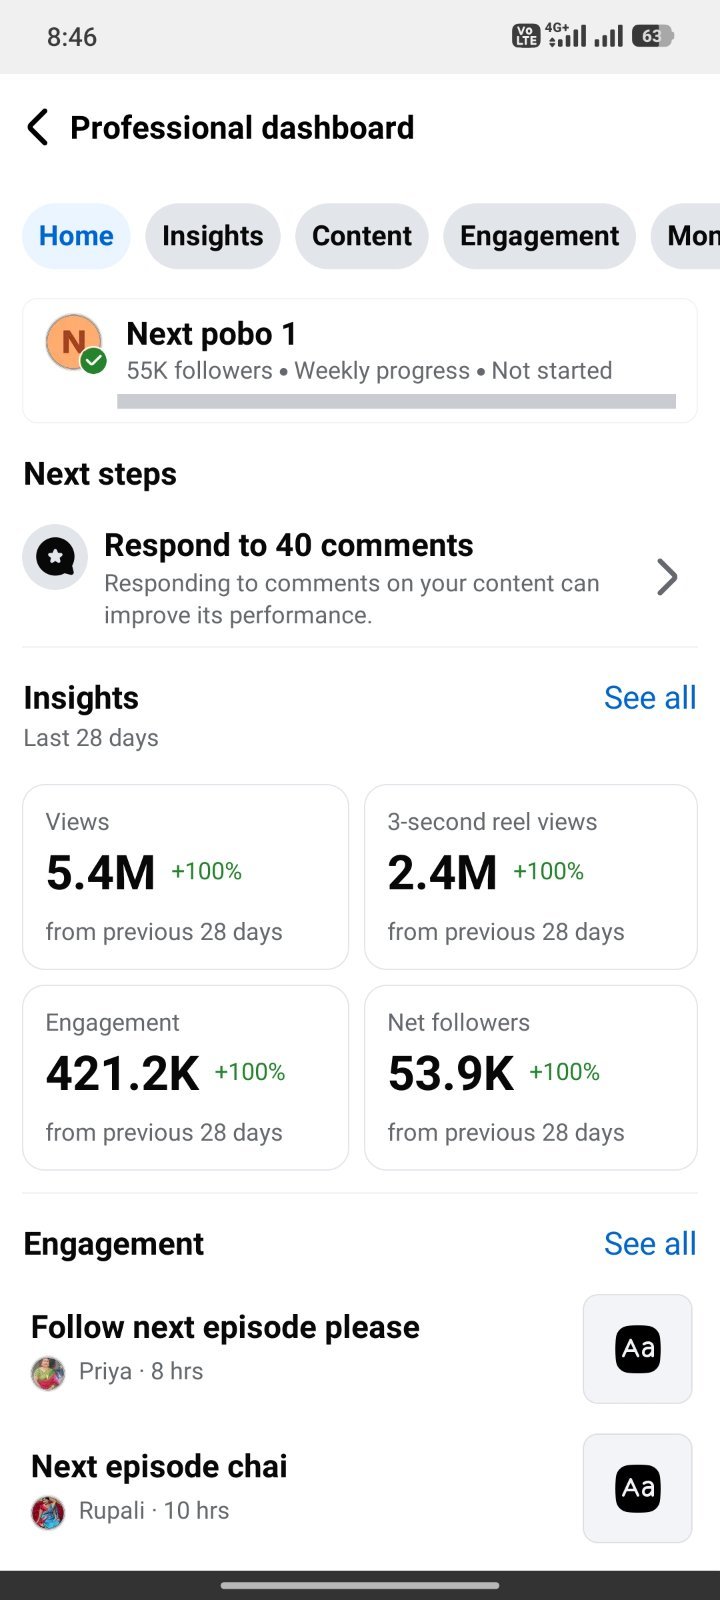Open the Engagement tab chip
The image size is (720, 1600).
point(540,236)
